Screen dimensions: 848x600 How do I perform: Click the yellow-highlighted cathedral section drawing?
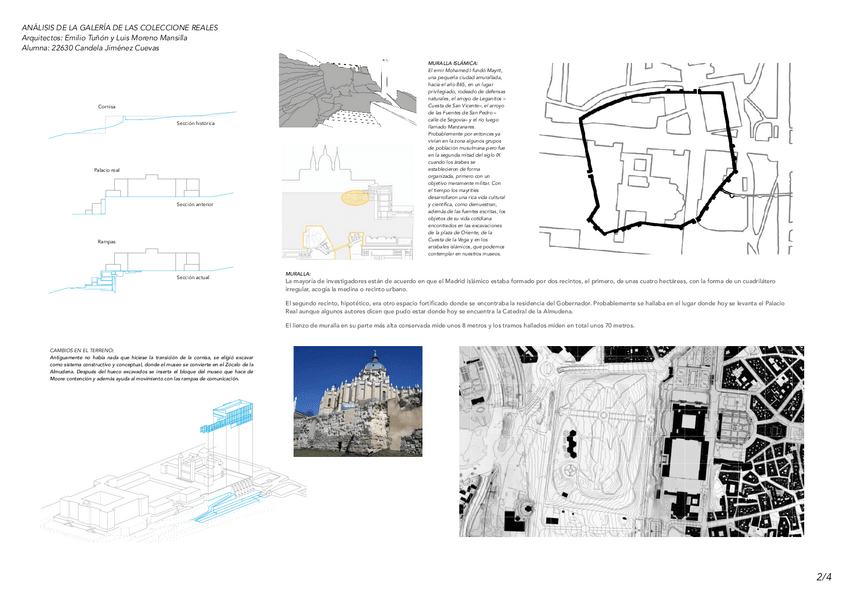[350, 205]
